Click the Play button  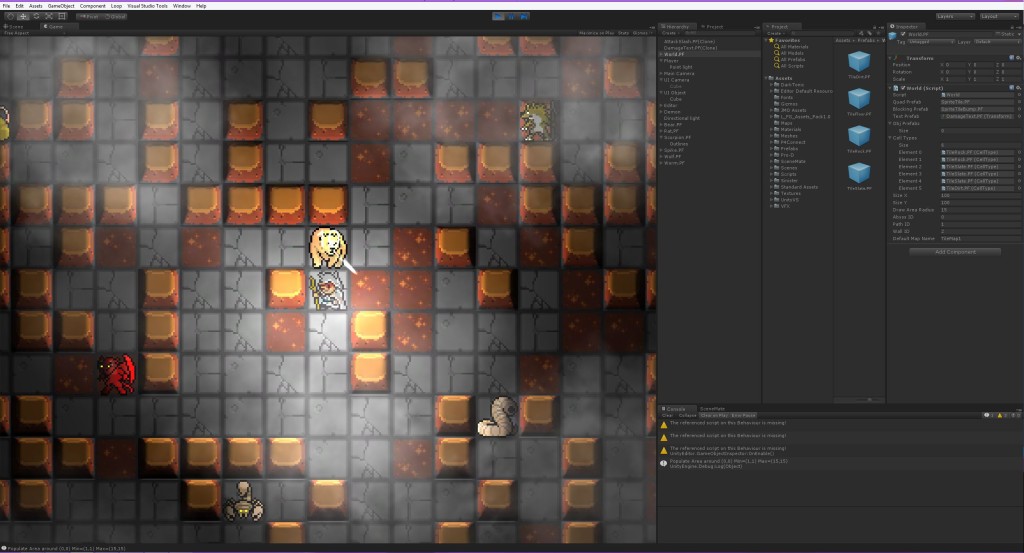point(498,16)
